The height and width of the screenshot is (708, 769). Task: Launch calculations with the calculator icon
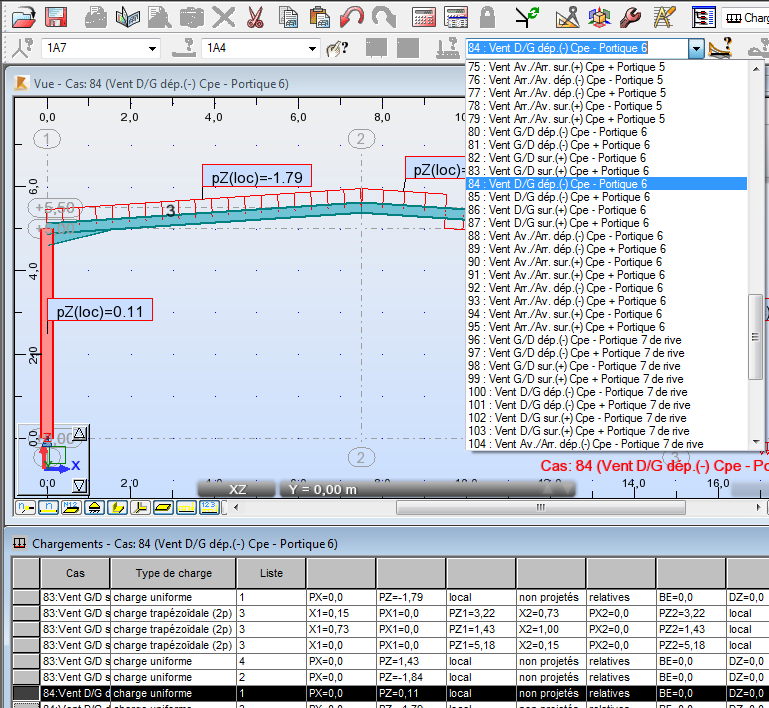424,17
